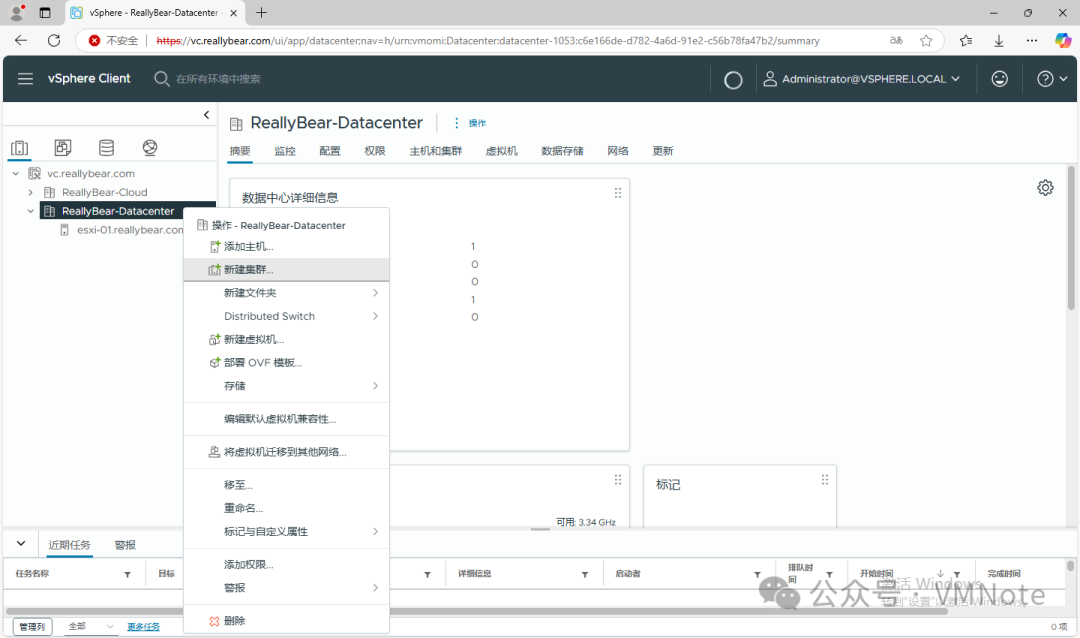
Task: Switch to the 网络 tab
Action: [x=618, y=151]
